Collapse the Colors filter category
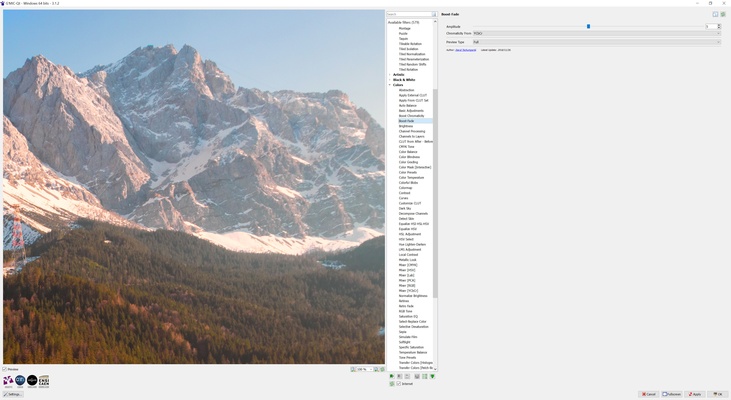 point(390,85)
